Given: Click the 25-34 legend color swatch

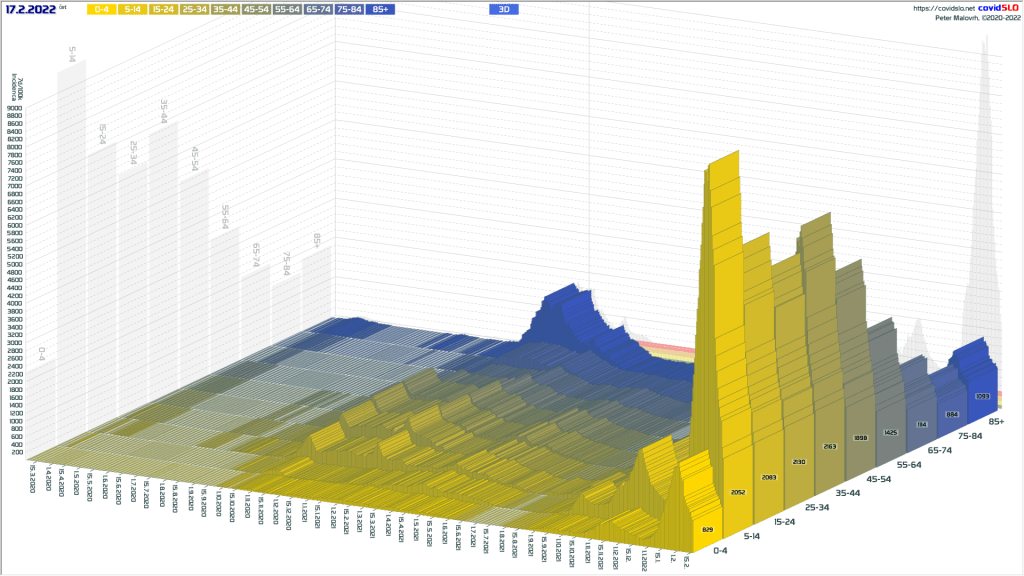Looking at the screenshot, I should [195, 9].
